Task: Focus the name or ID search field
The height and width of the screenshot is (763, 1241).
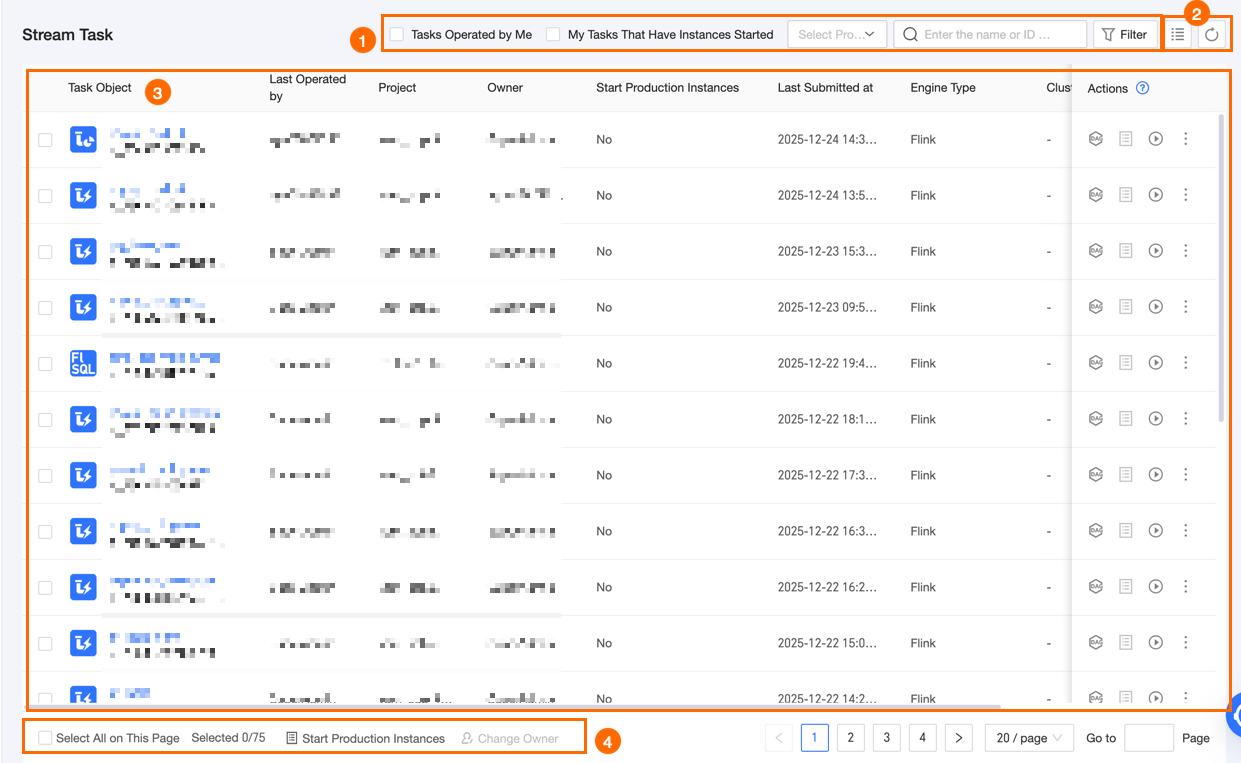Action: [x=990, y=34]
